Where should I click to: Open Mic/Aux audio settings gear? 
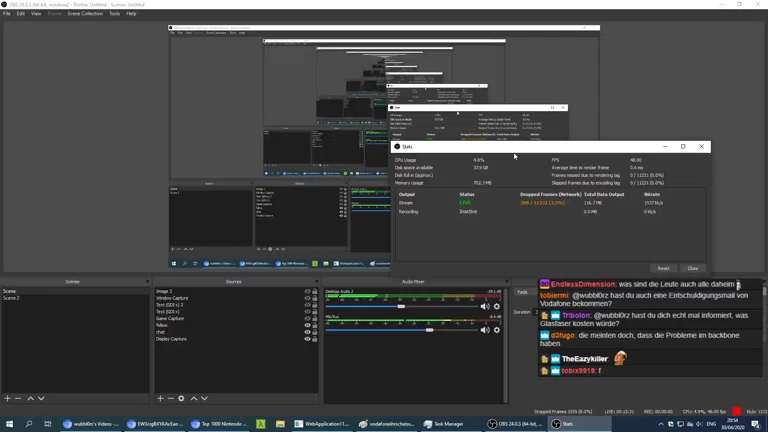(496, 330)
